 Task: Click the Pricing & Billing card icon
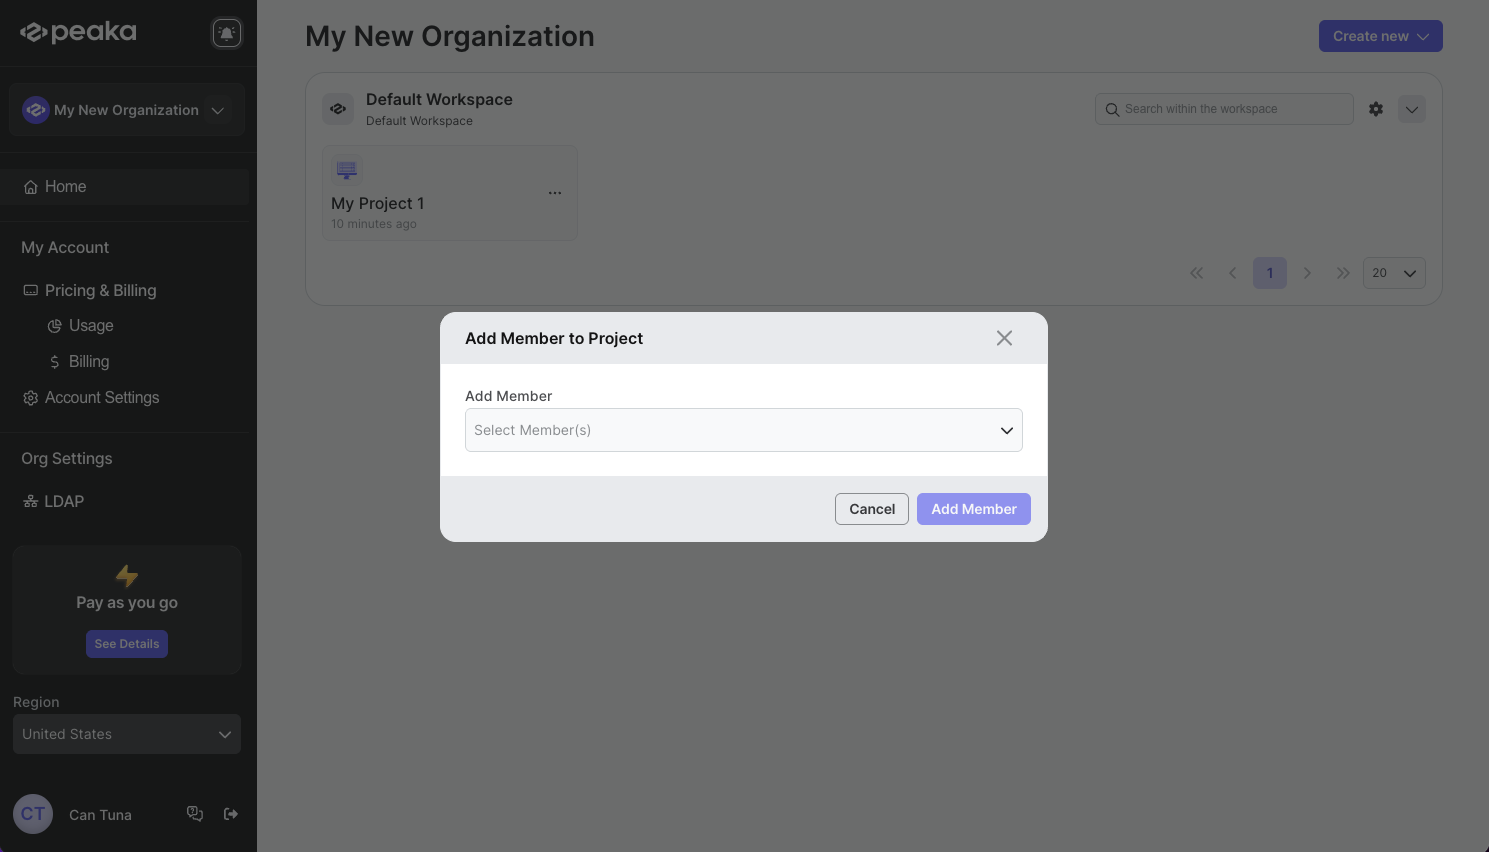tap(29, 290)
